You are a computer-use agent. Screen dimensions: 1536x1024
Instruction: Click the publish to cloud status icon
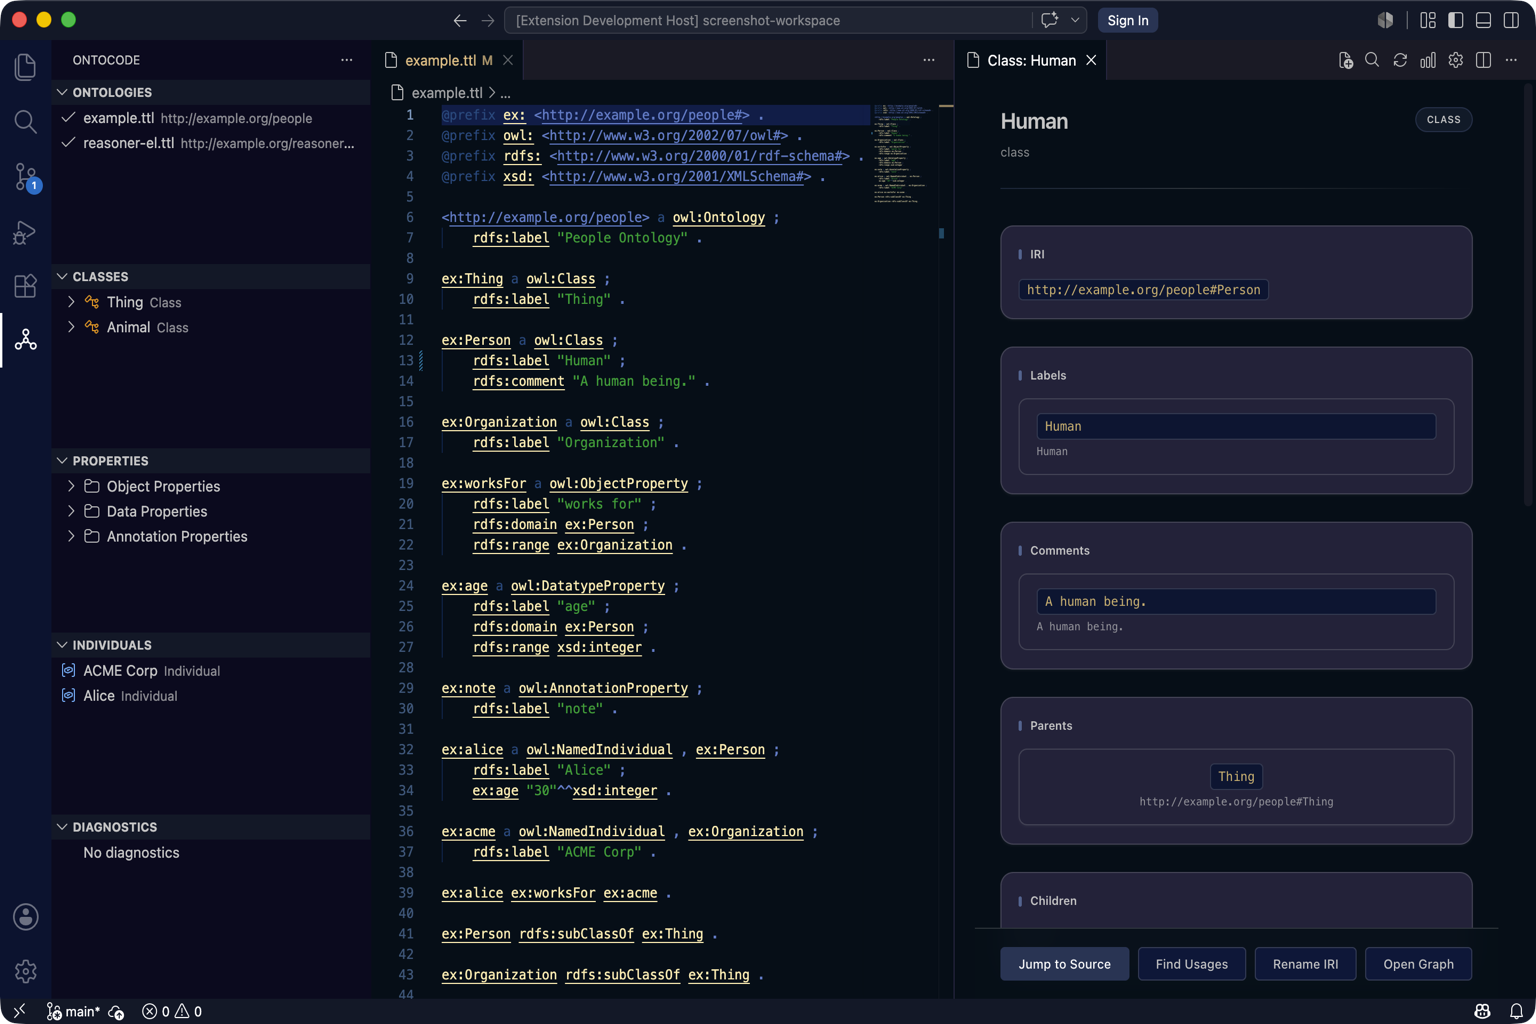[117, 1012]
